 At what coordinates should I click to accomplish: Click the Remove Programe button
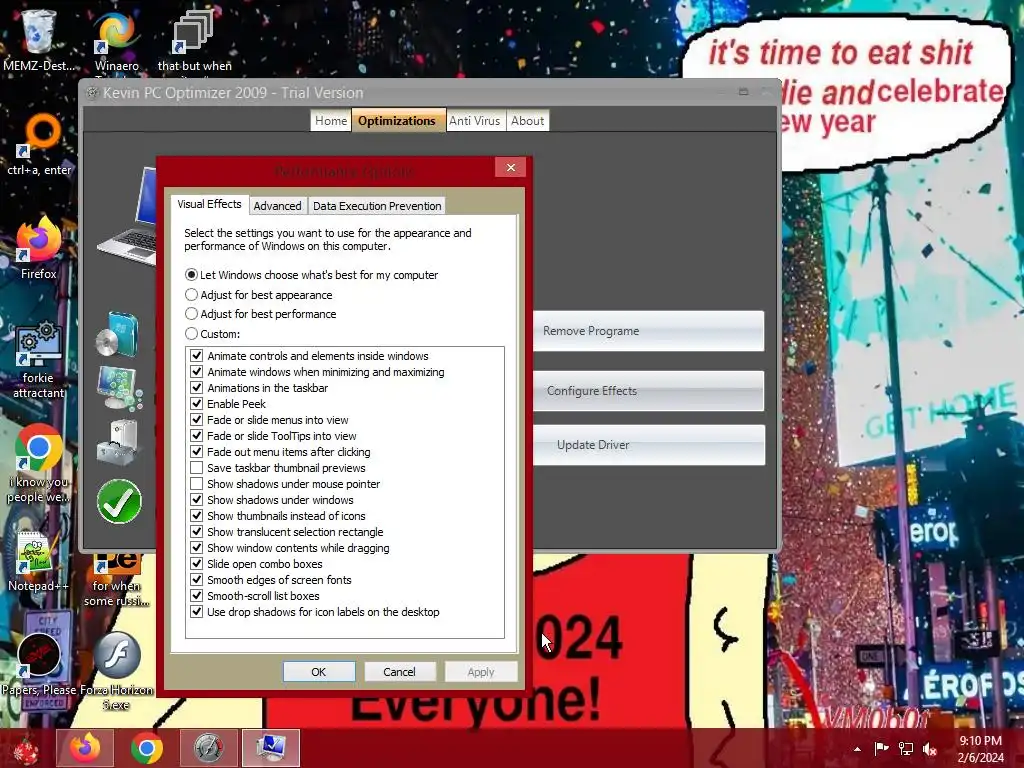coord(648,331)
